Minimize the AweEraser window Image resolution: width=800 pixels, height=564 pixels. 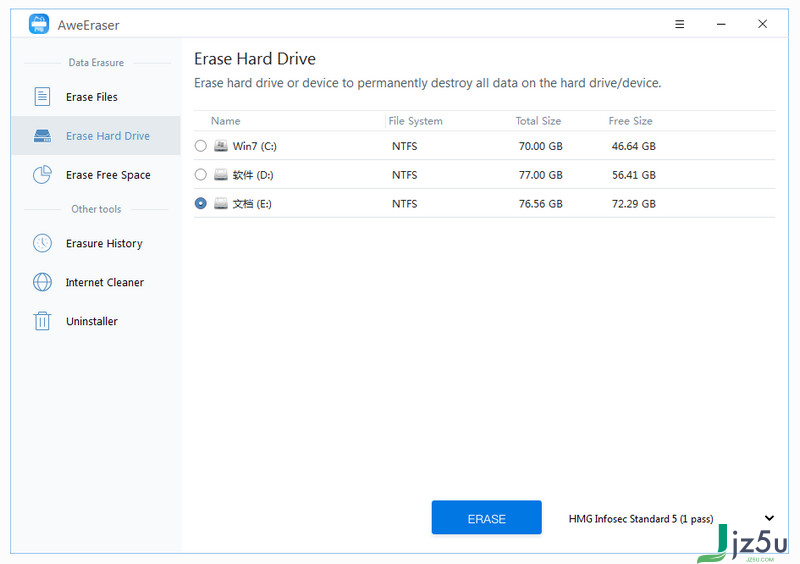(721, 24)
